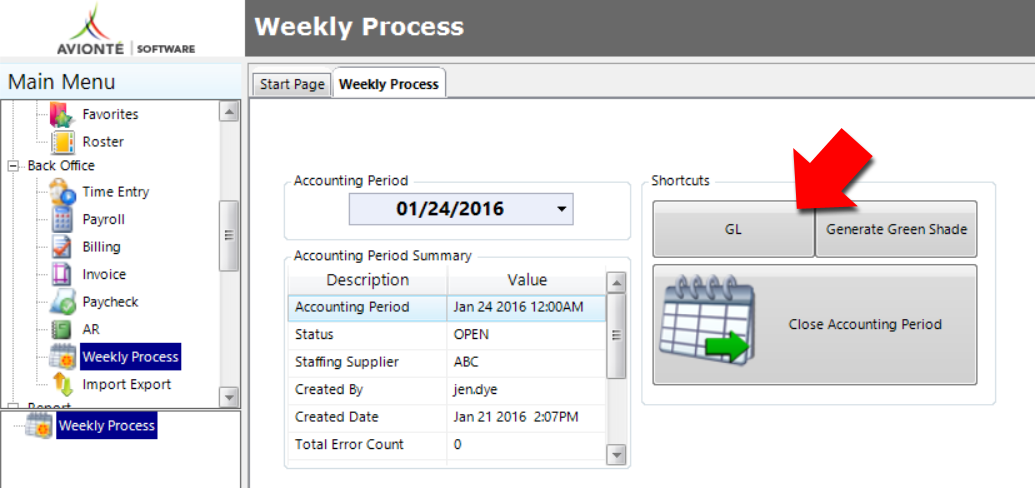Screen dimensions: 1035x488
Task: Select the Invoice icon
Action: click(x=62, y=274)
